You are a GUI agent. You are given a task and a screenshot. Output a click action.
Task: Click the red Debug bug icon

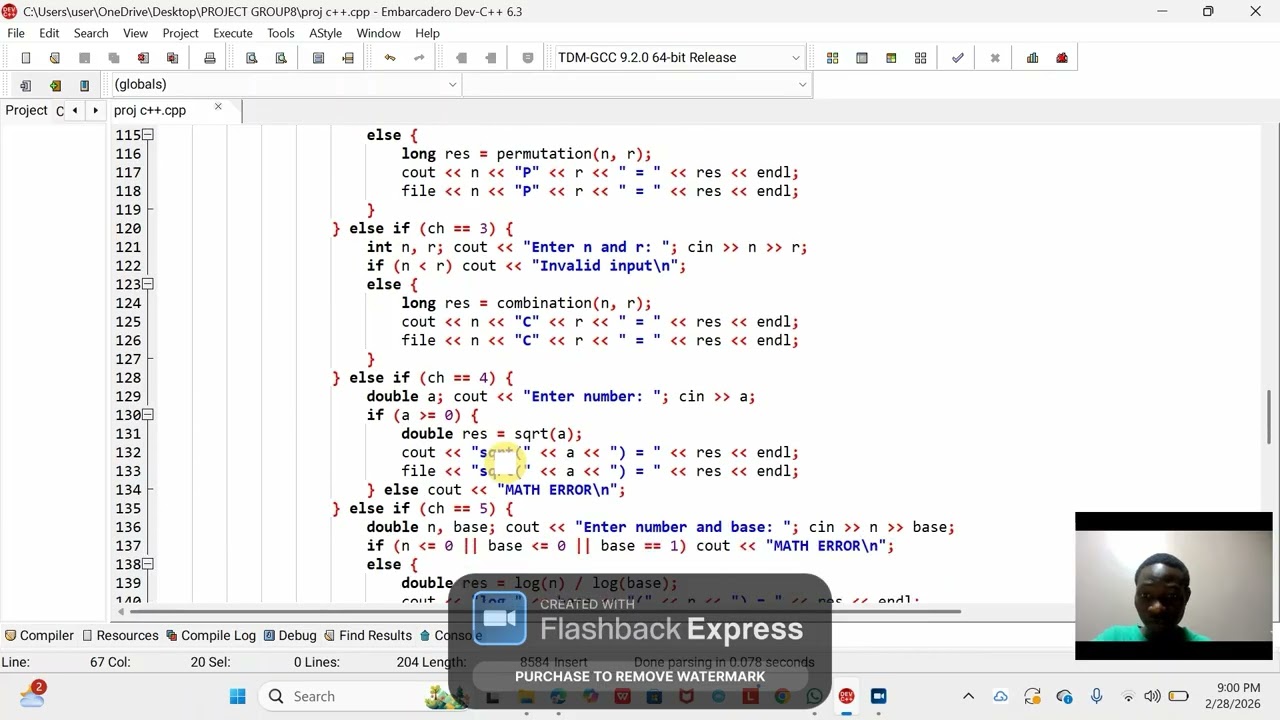[x=1062, y=58]
